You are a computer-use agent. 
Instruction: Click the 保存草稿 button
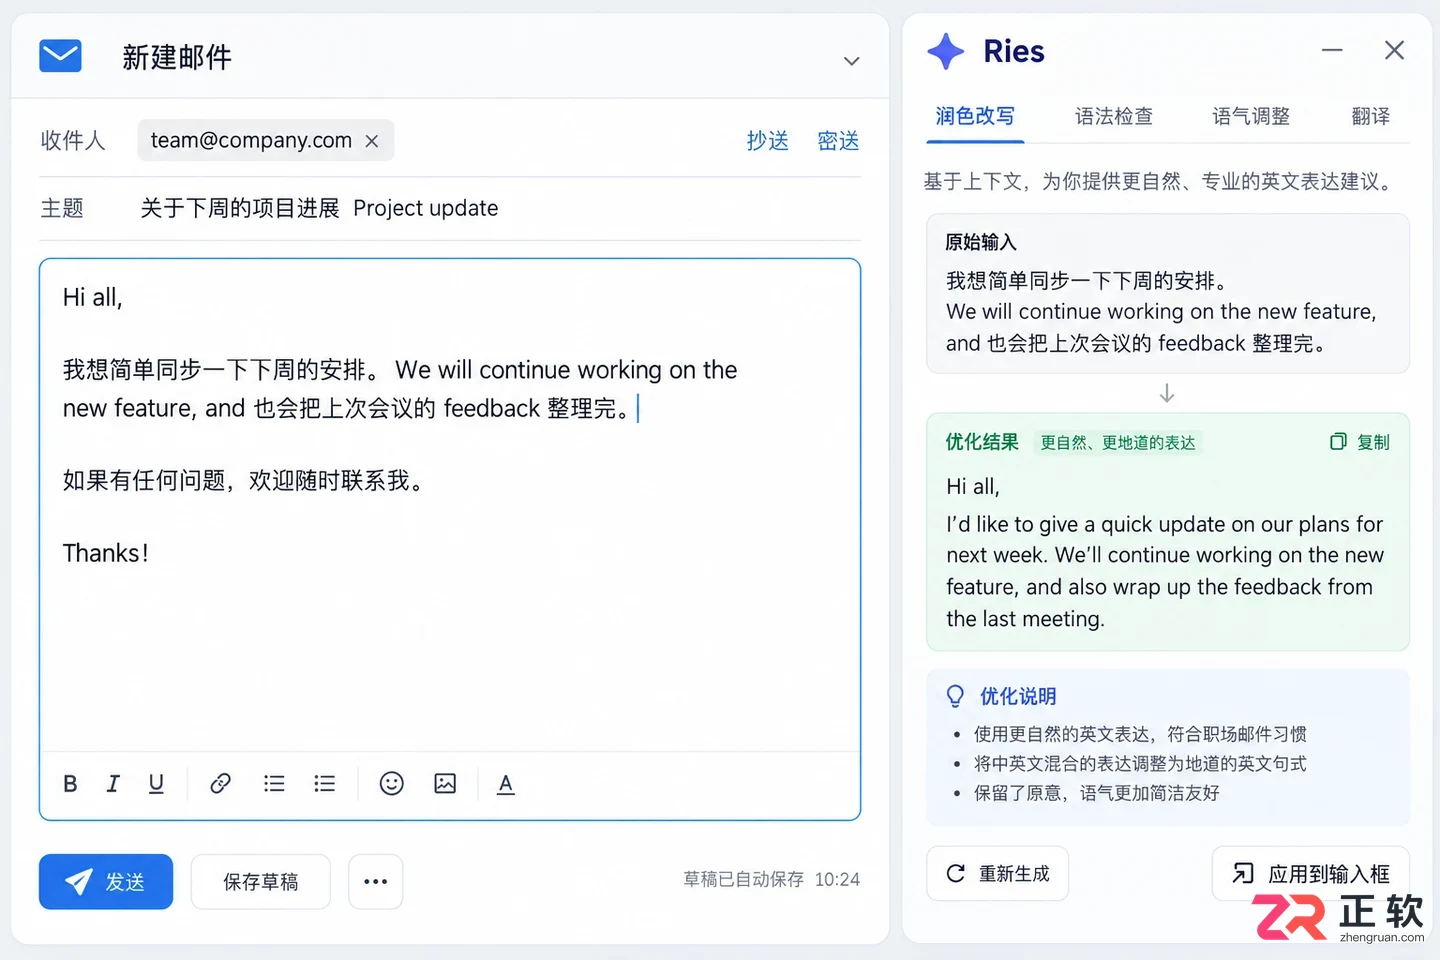(260, 881)
